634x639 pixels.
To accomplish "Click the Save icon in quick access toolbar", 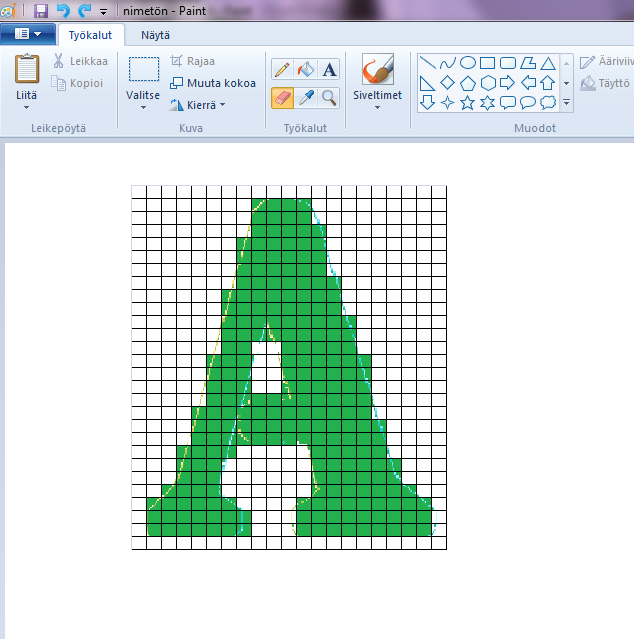I will coord(41,11).
